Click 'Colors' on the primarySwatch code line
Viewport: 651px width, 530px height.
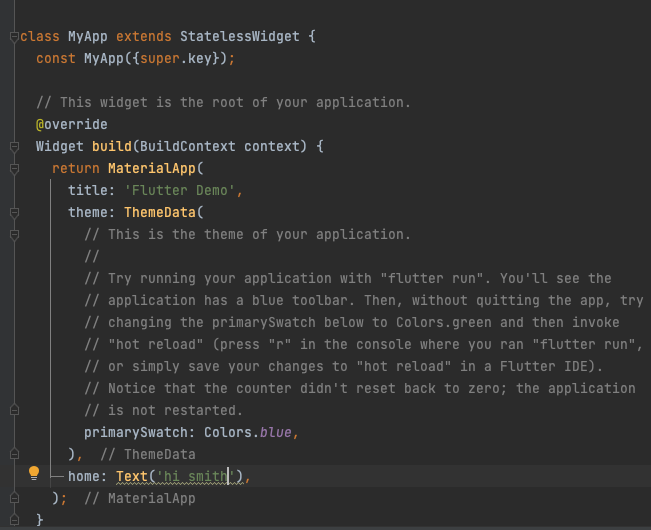click(228, 432)
